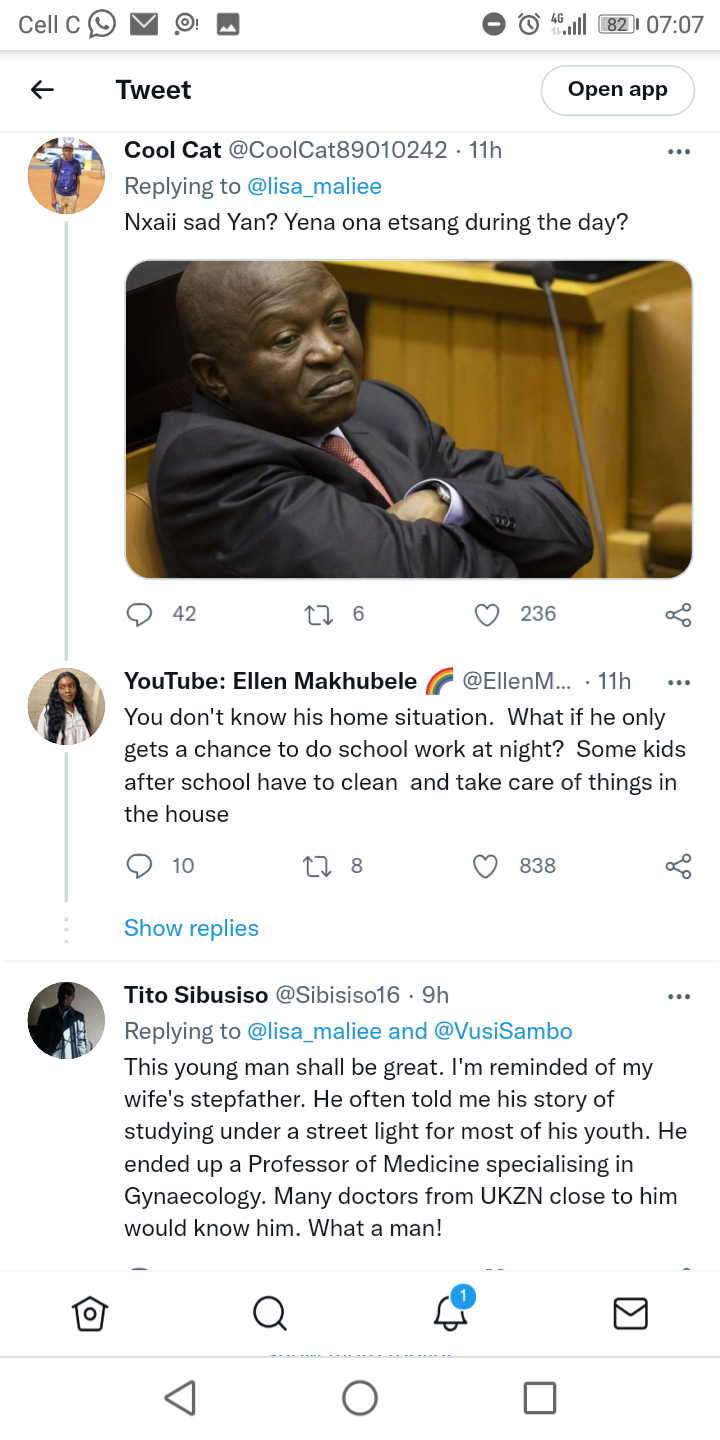Open more options for Cool Cat's tweet

point(678,152)
